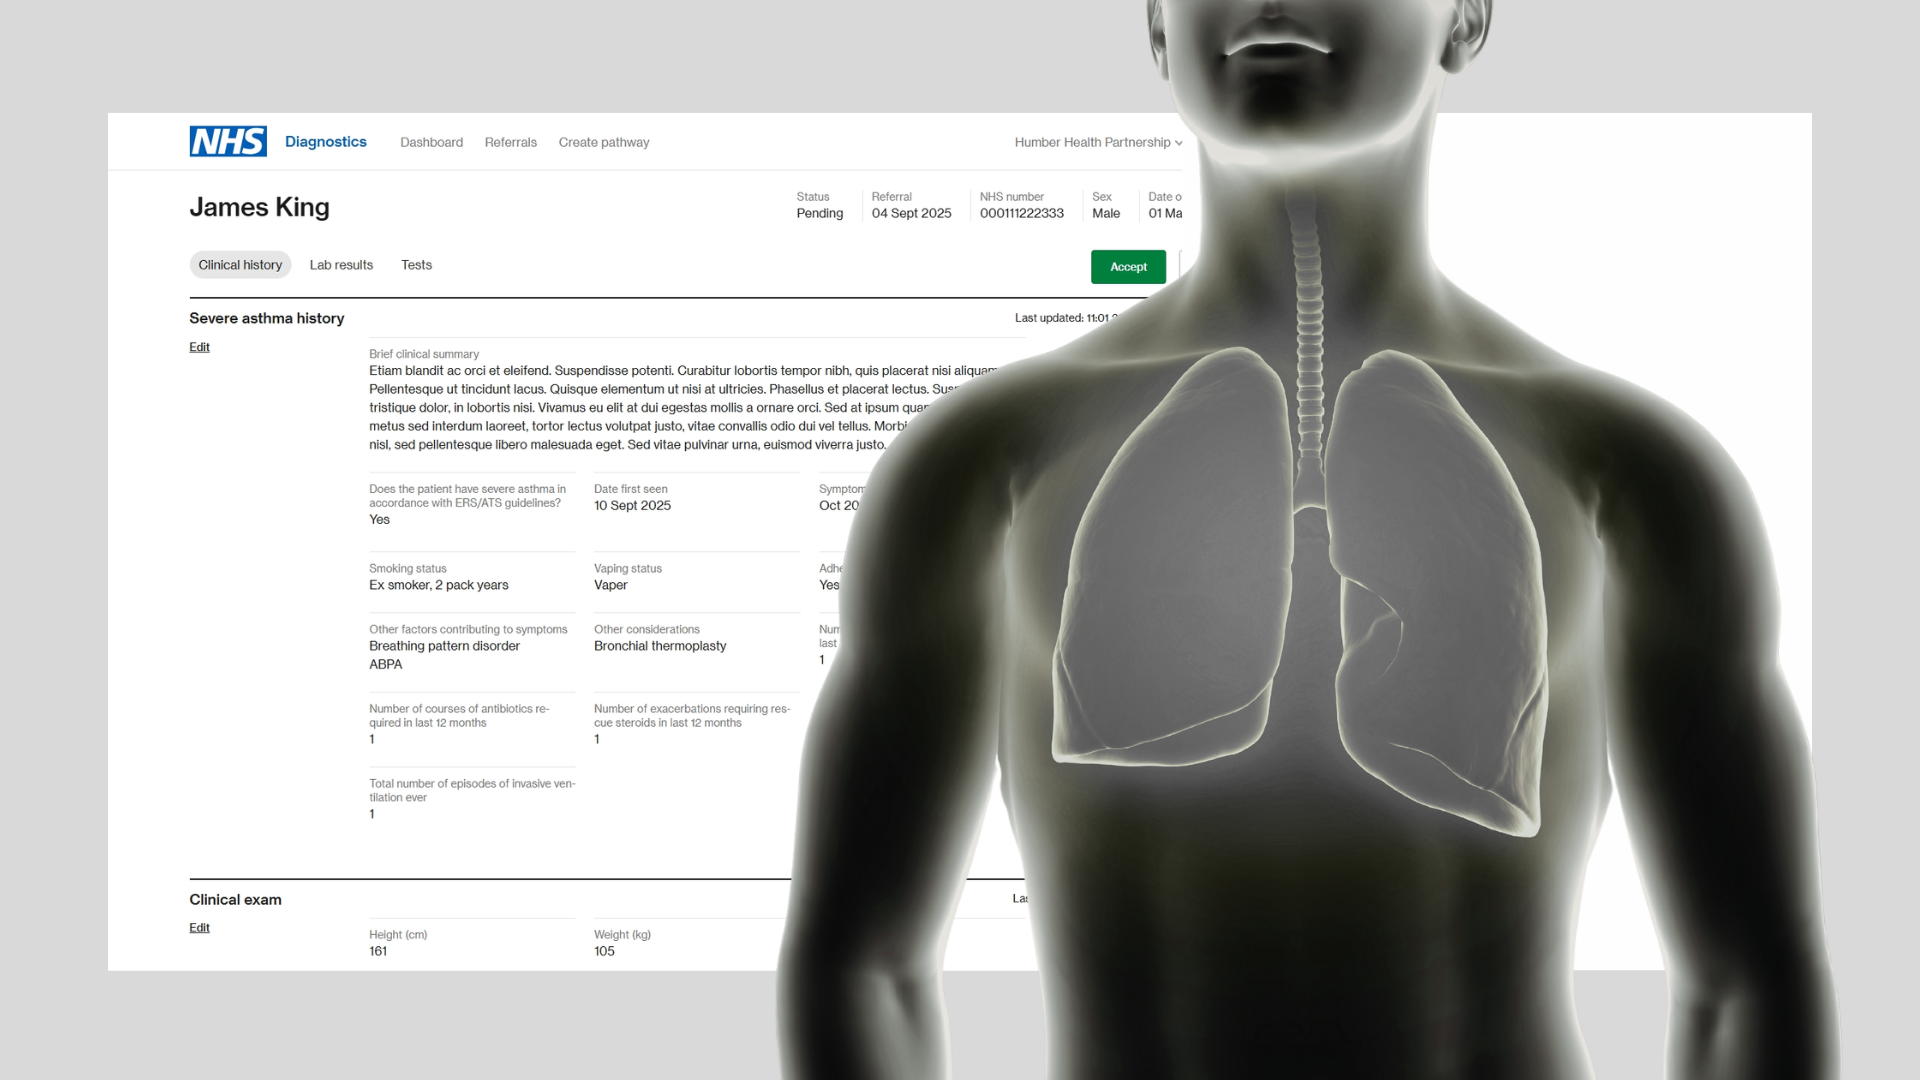Open the Tests tab
1920x1080 pixels.
point(416,265)
